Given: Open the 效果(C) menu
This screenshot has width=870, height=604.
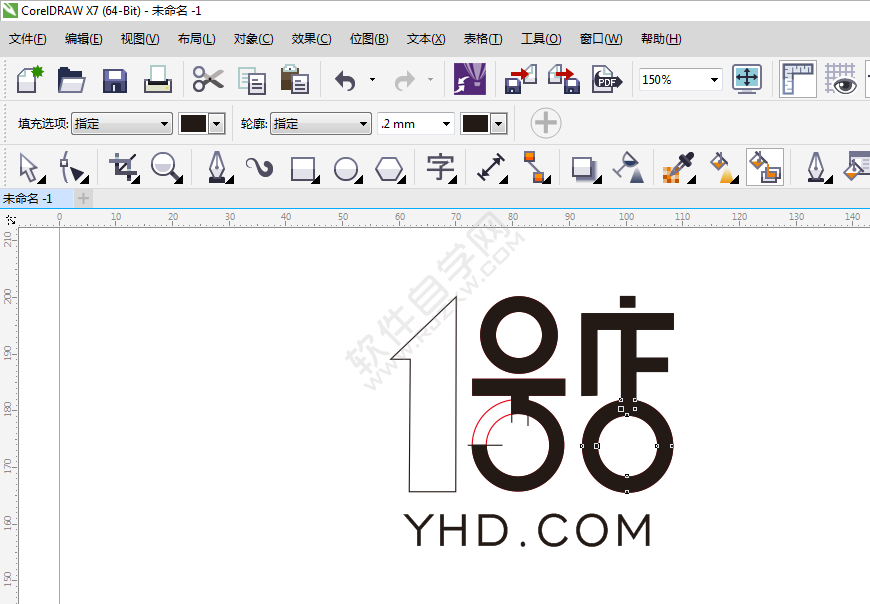Looking at the screenshot, I should point(311,39).
